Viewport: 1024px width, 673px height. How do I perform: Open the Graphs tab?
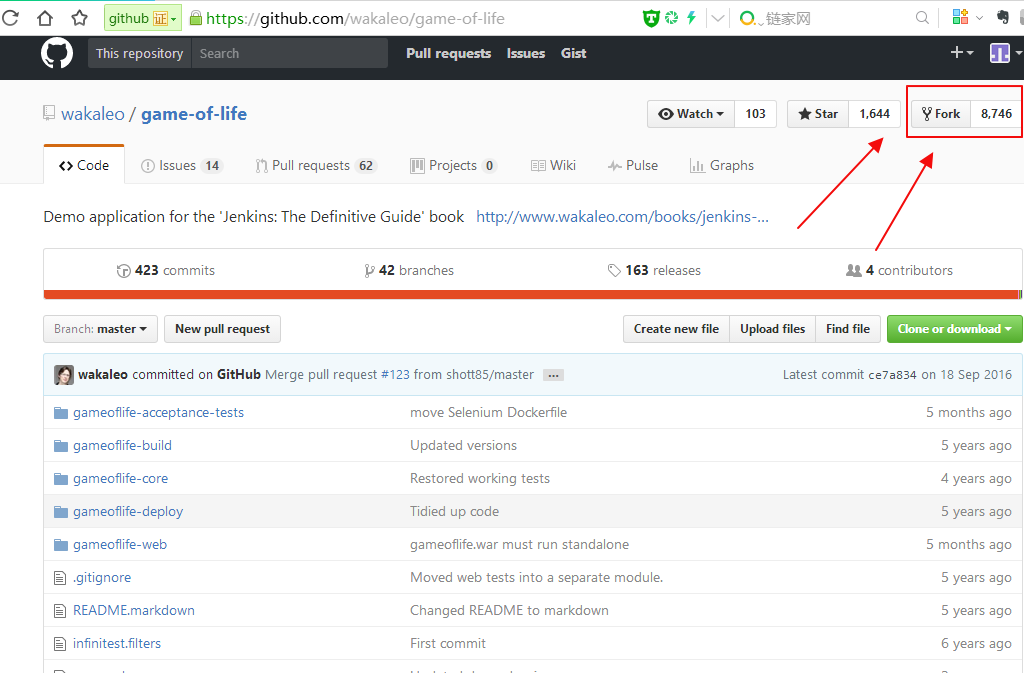pos(722,166)
